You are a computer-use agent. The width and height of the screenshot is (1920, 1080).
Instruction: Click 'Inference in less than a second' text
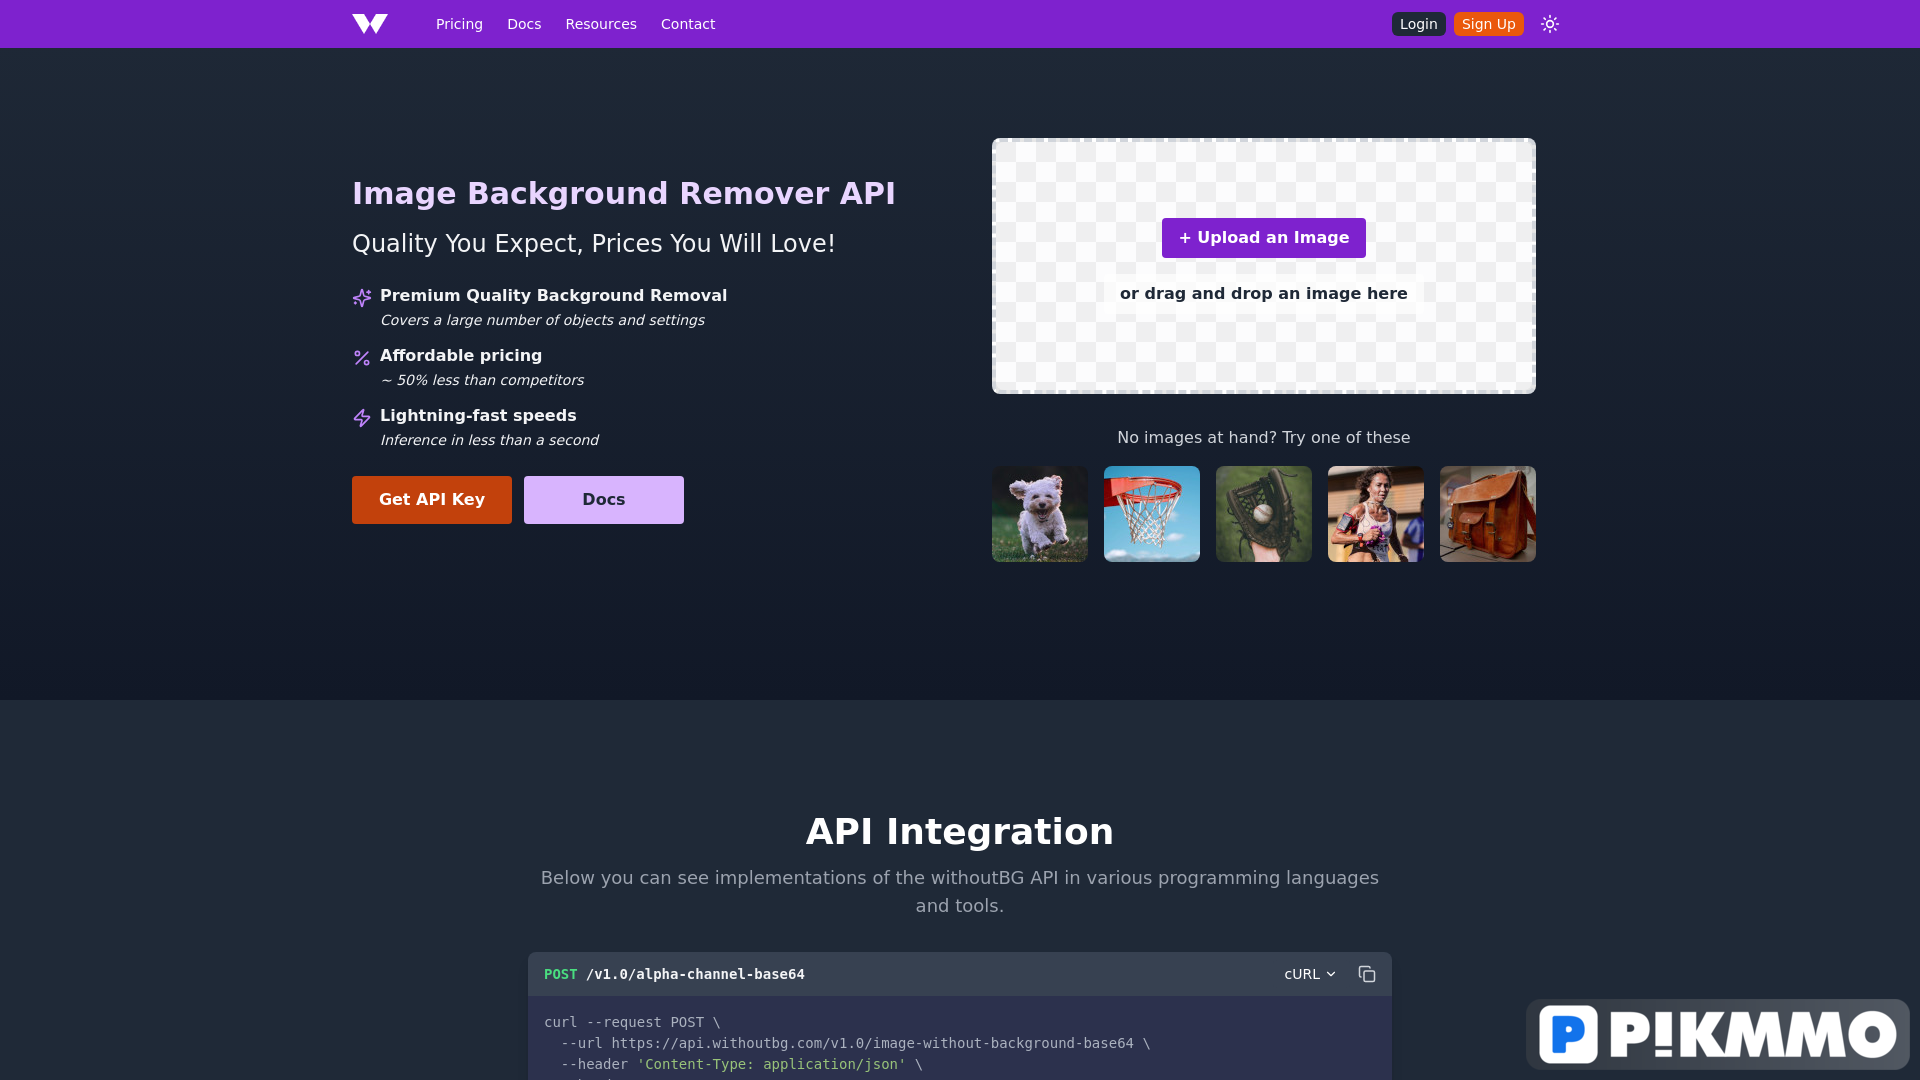coord(489,440)
